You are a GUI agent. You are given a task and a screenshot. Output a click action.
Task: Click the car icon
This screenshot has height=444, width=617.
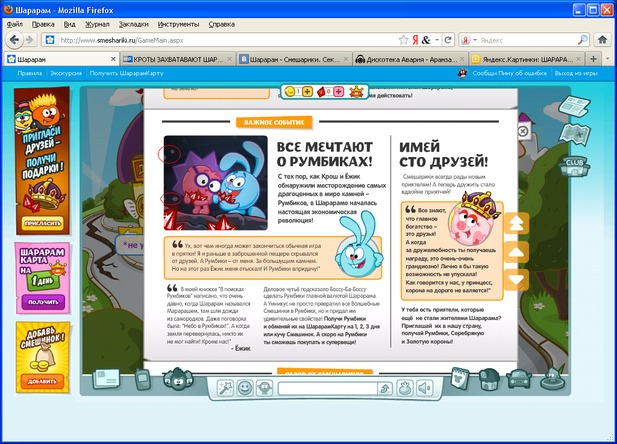tap(519, 379)
